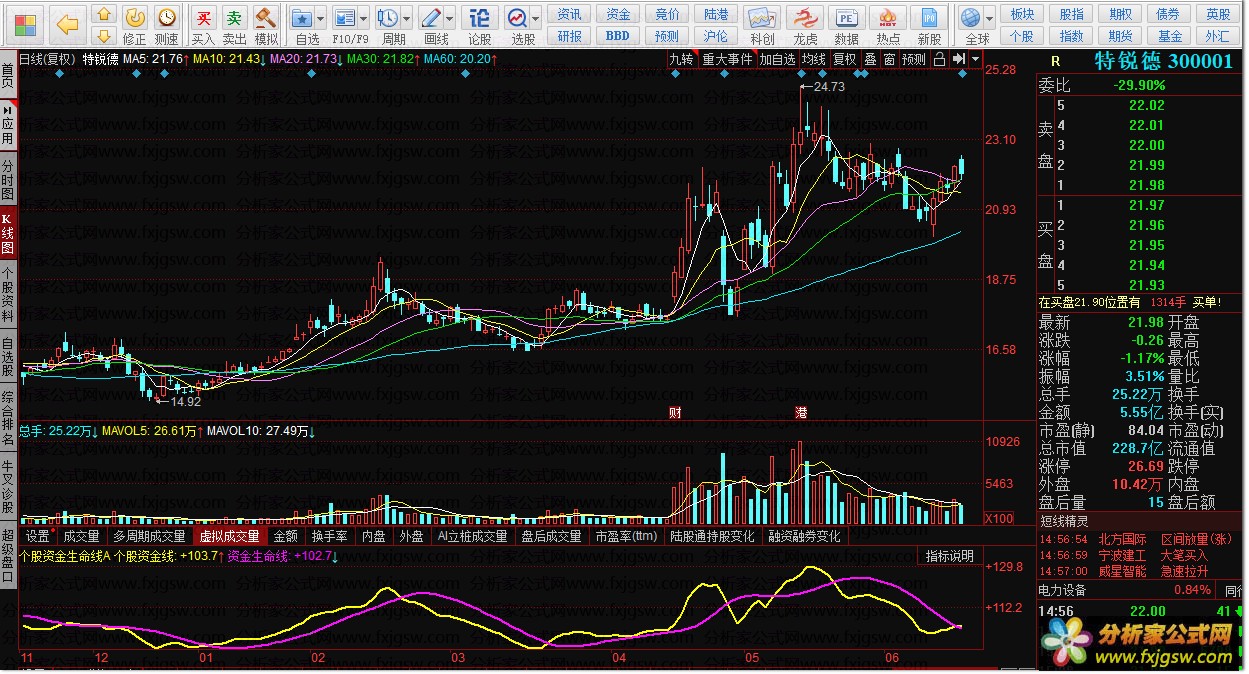Click the 24.73 high price marker

point(829,87)
